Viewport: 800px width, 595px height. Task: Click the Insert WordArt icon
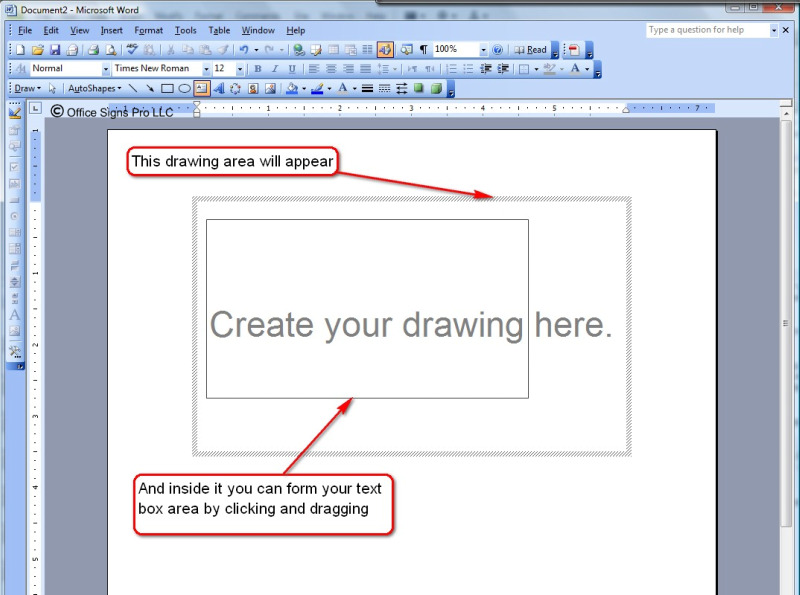218,88
